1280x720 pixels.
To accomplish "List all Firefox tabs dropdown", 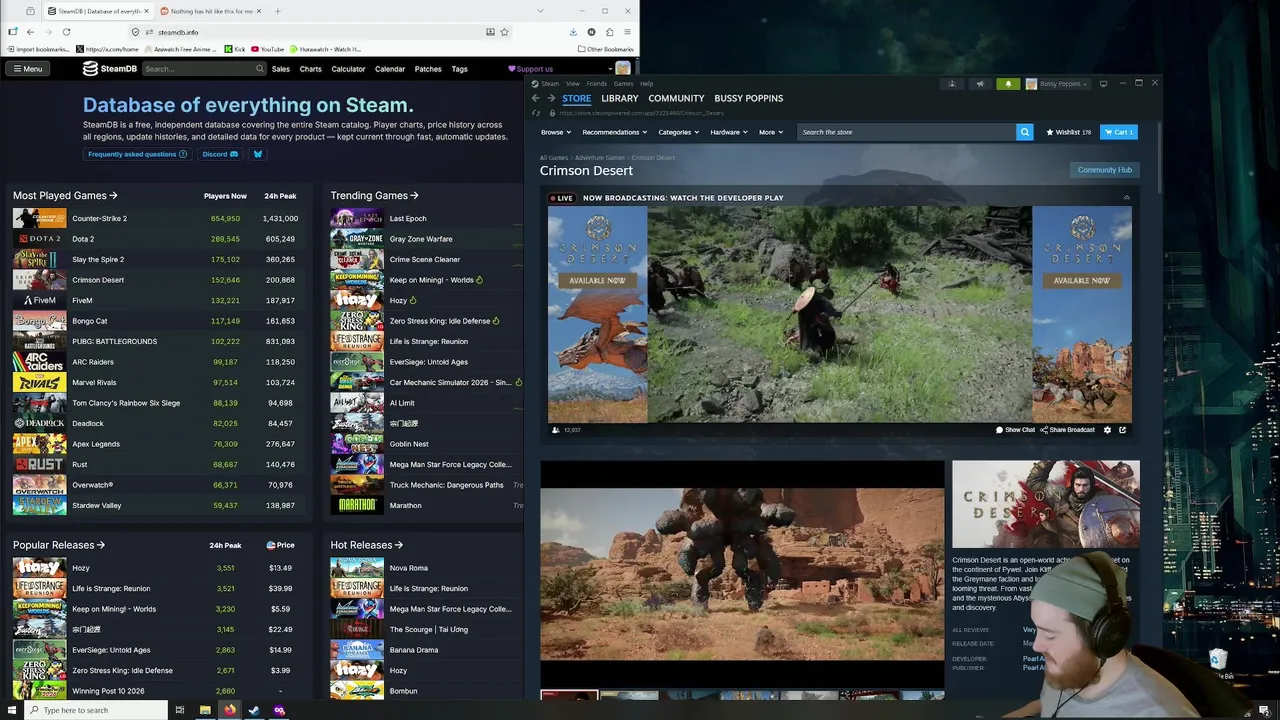I will tap(539, 11).
